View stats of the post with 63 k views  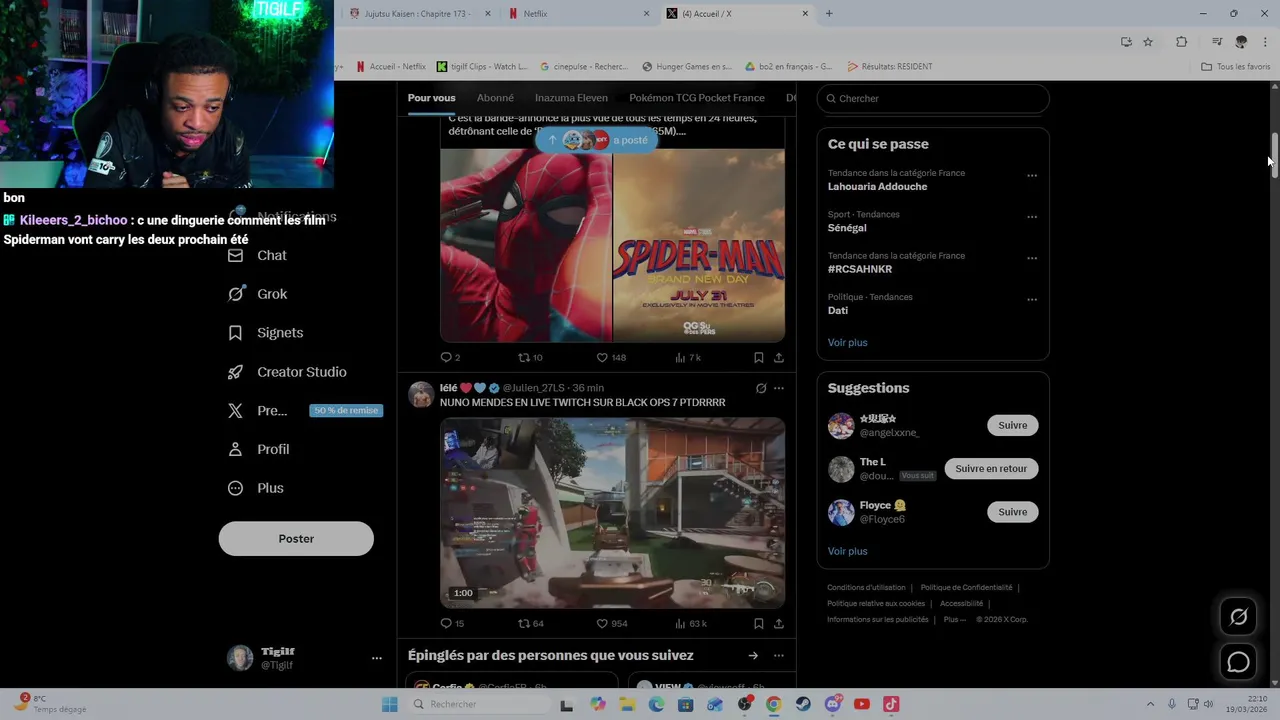690,623
